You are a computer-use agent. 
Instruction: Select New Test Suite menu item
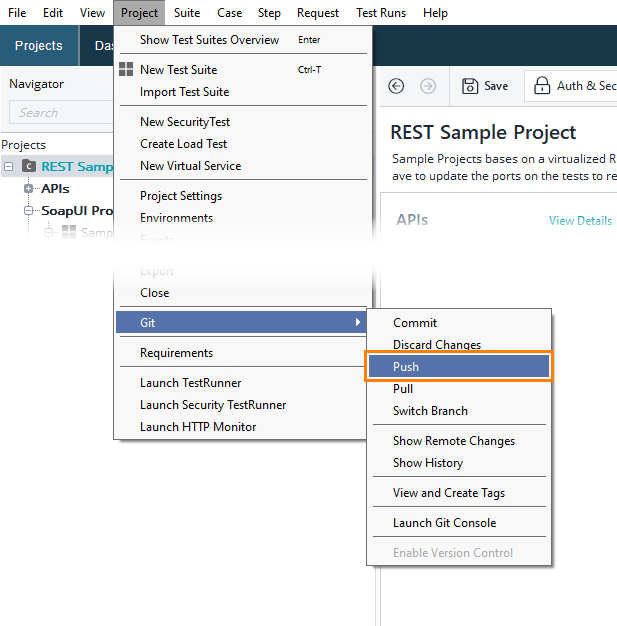pyautogui.click(x=242, y=70)
